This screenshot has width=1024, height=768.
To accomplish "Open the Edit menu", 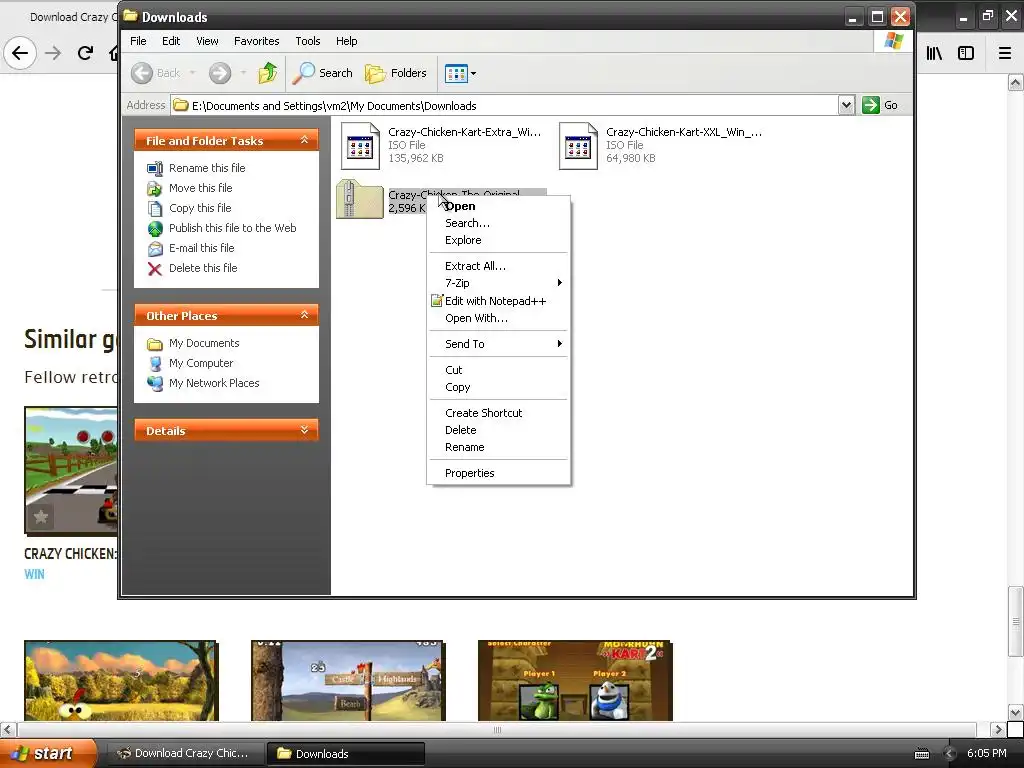I will (171, 41).
